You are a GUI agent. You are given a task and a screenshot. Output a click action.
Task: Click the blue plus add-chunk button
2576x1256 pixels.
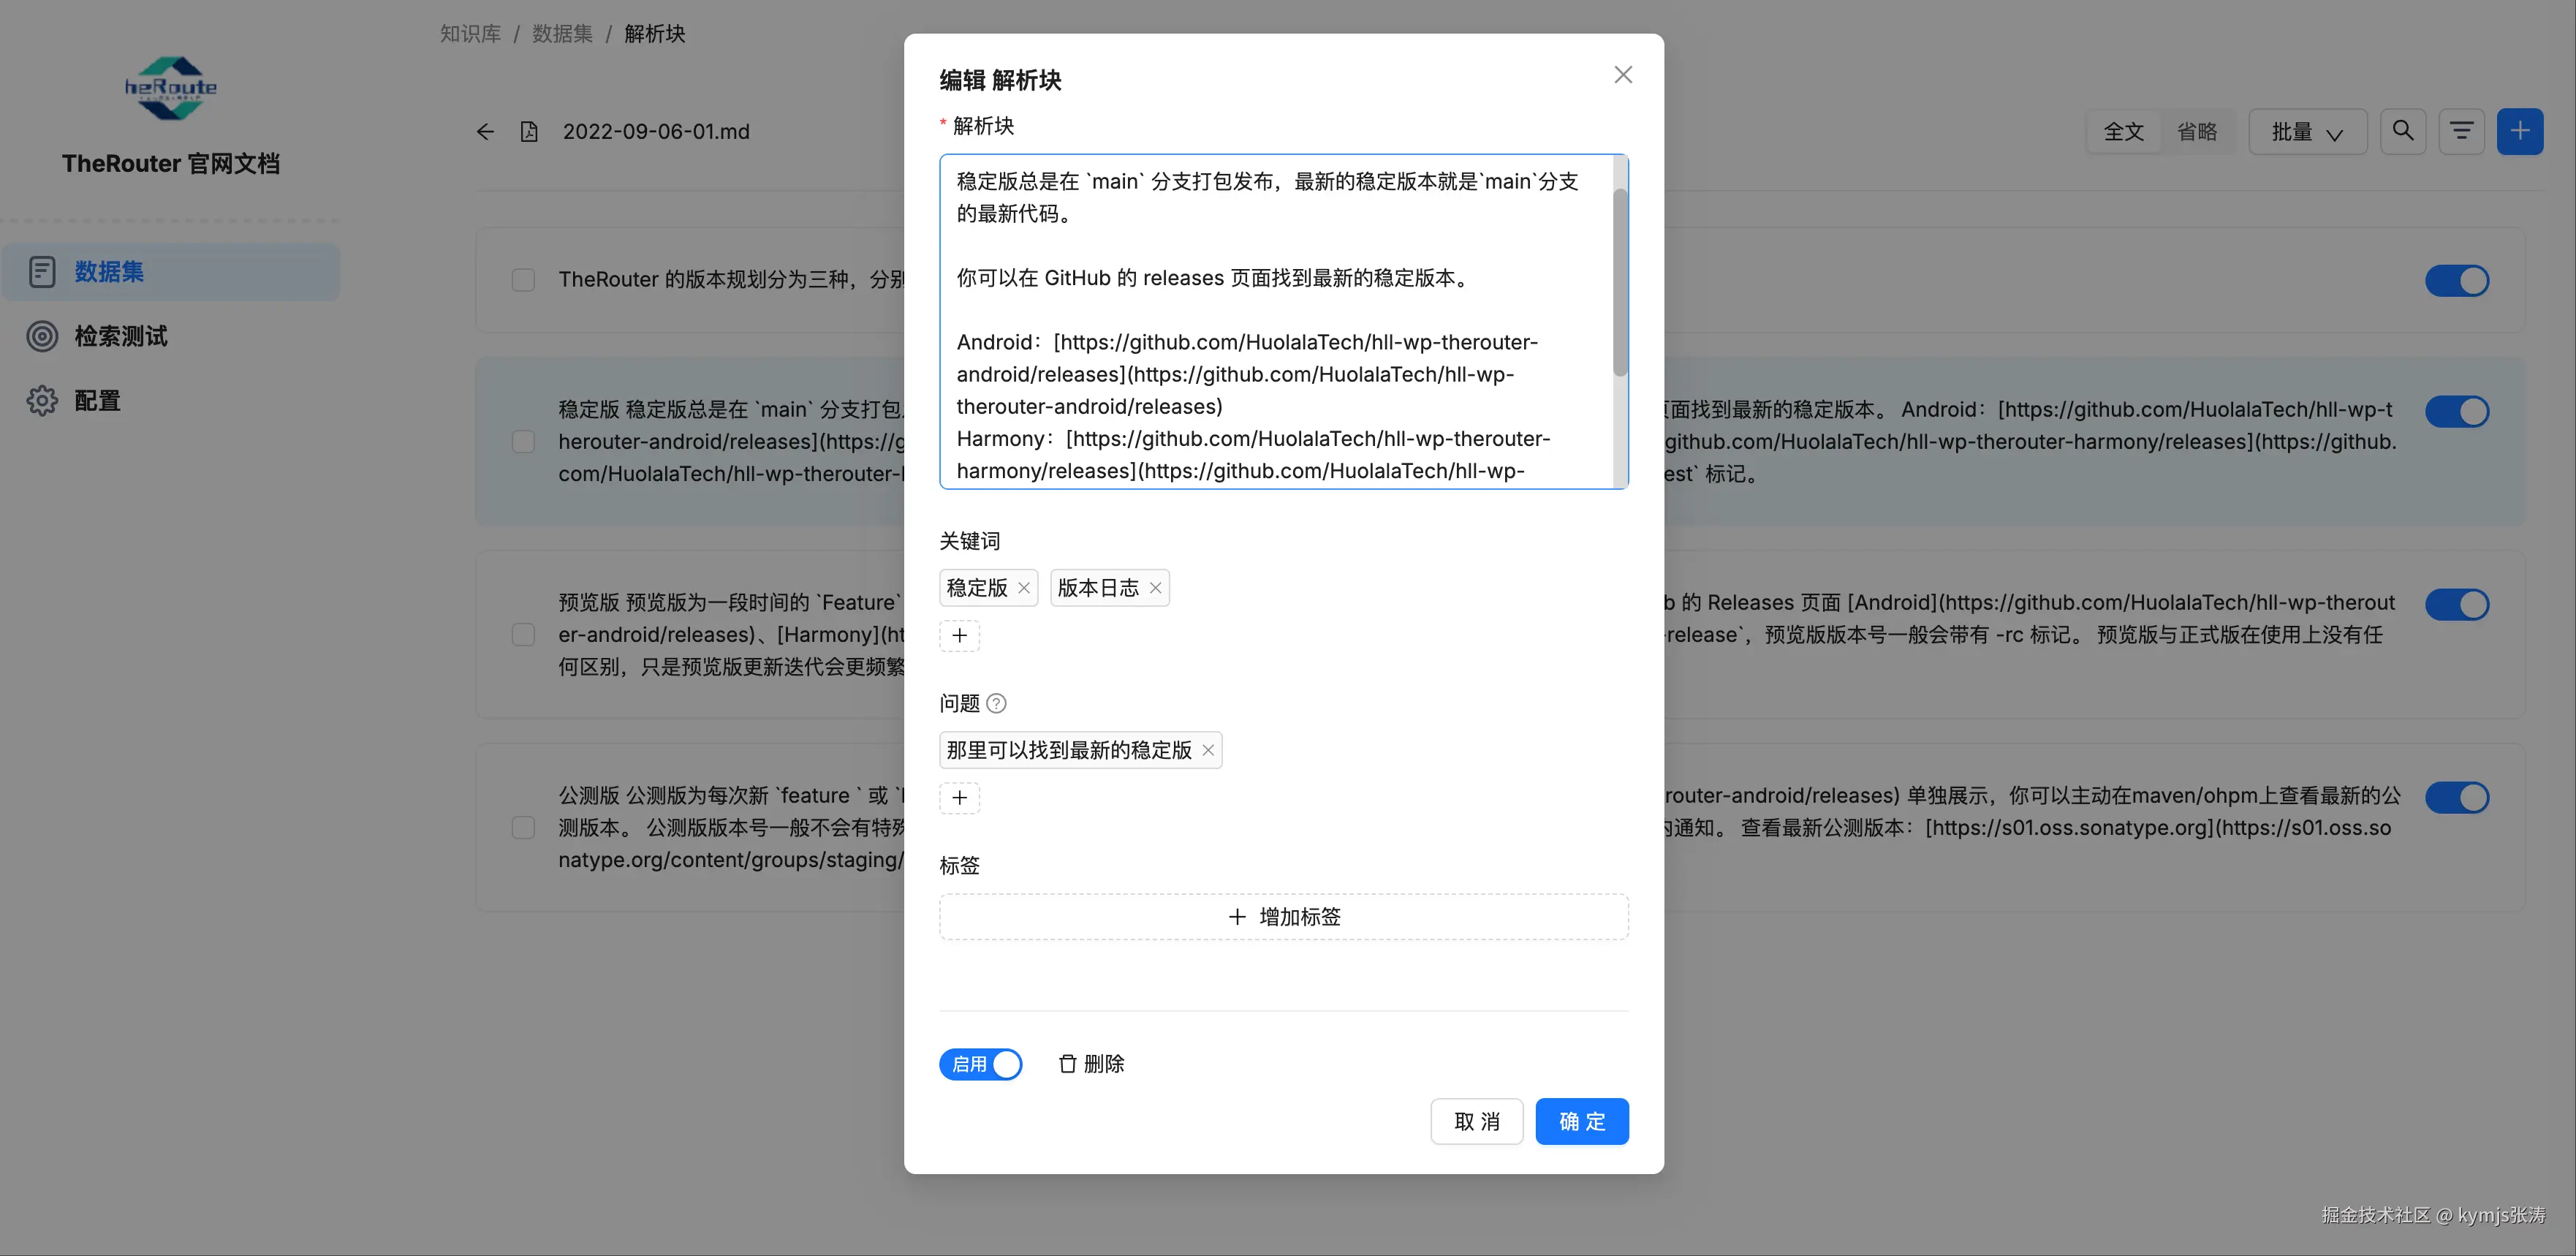point(2519,131)
